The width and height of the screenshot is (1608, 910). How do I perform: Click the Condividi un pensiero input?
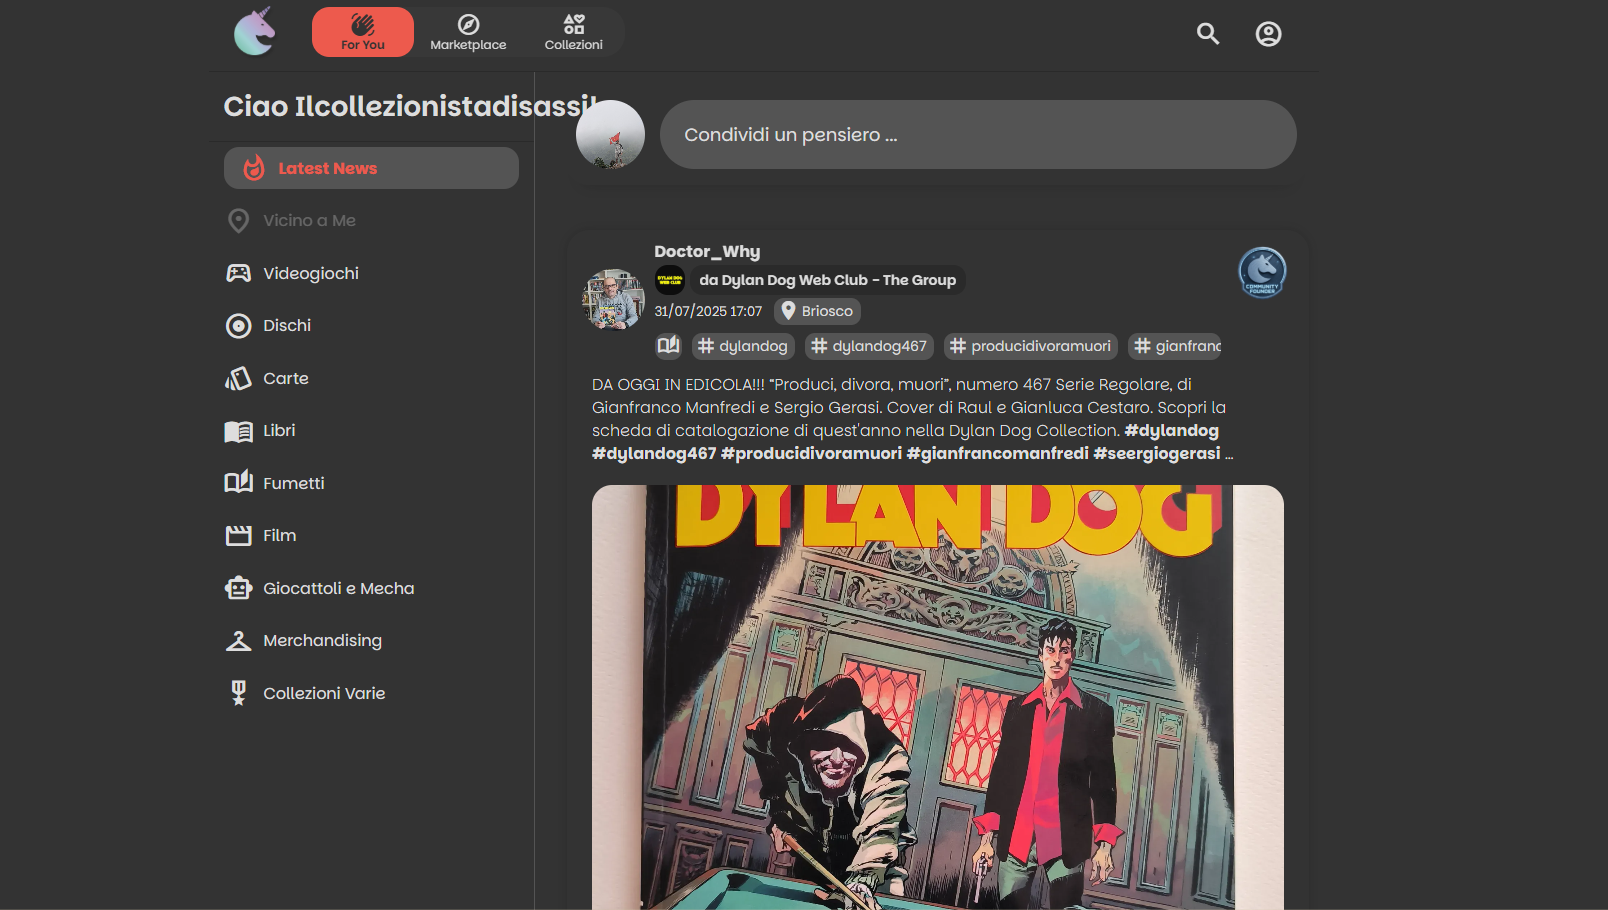(978, 134)
